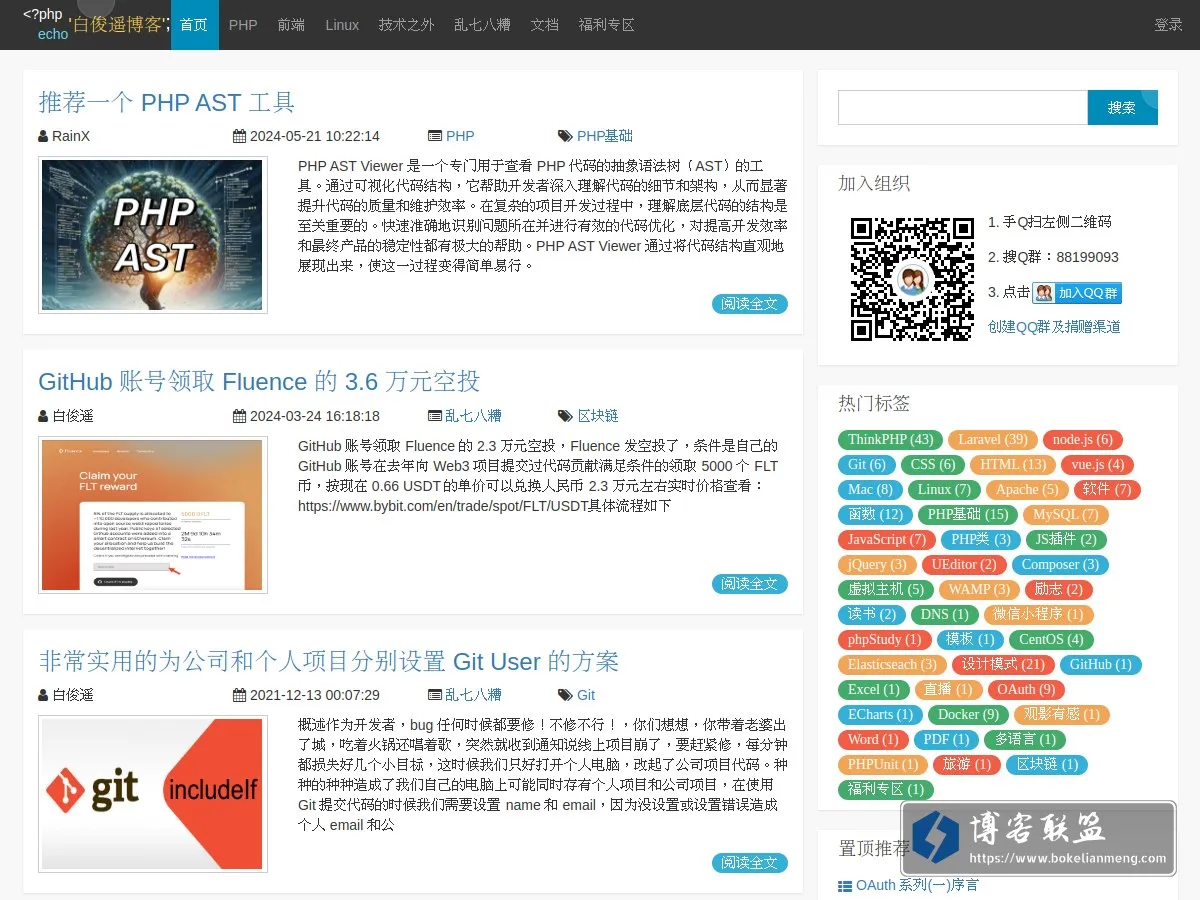
Task: Click the 搜索 button
Action: click(x=1122, y=107)
